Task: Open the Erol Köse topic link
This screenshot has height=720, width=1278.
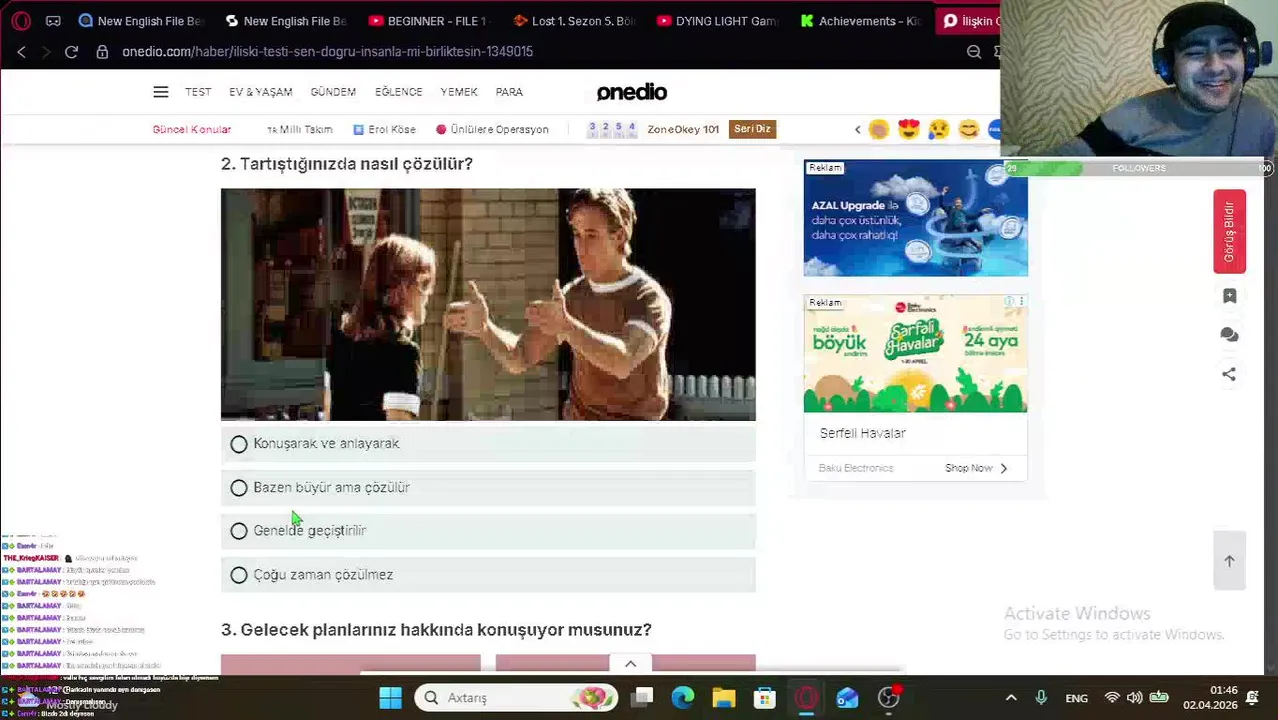Action: [x=384, y=129]
